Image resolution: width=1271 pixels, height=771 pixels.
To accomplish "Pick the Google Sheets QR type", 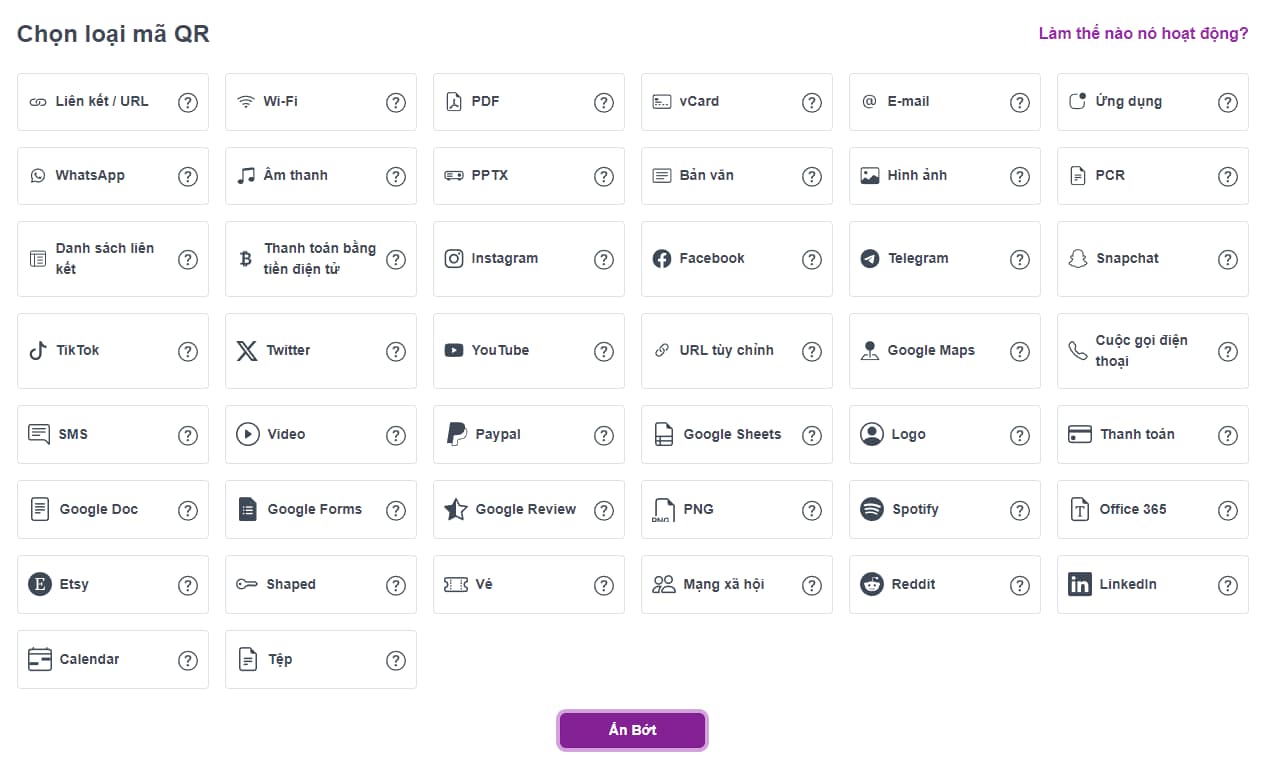I will (737, 435).
